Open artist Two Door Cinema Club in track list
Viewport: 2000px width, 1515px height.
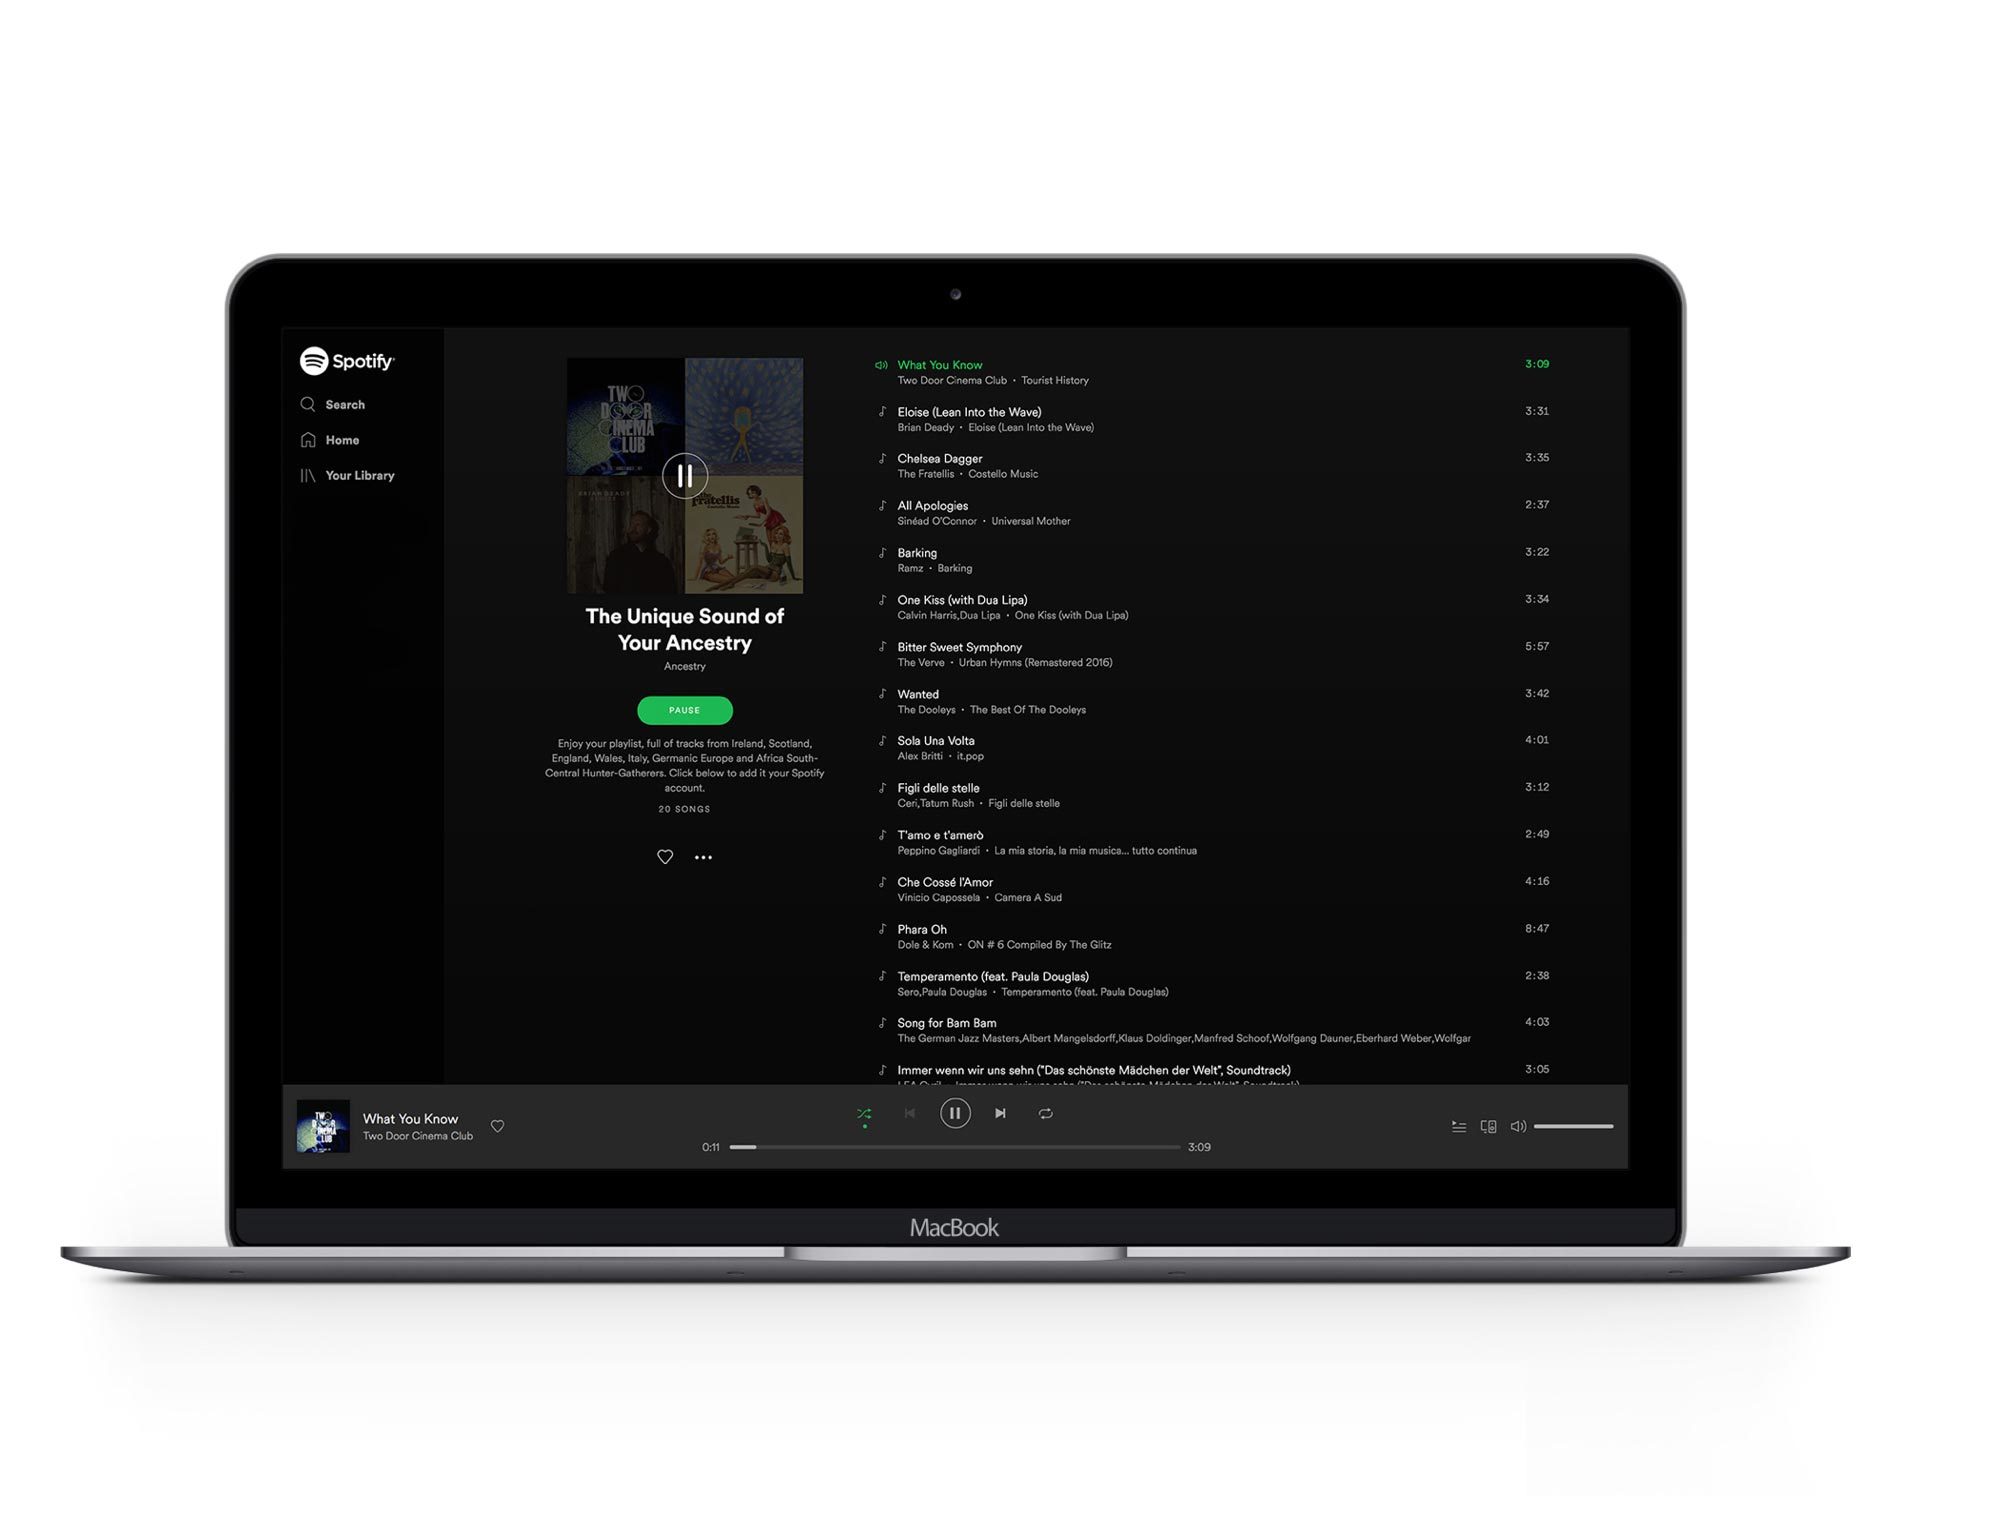952,380
